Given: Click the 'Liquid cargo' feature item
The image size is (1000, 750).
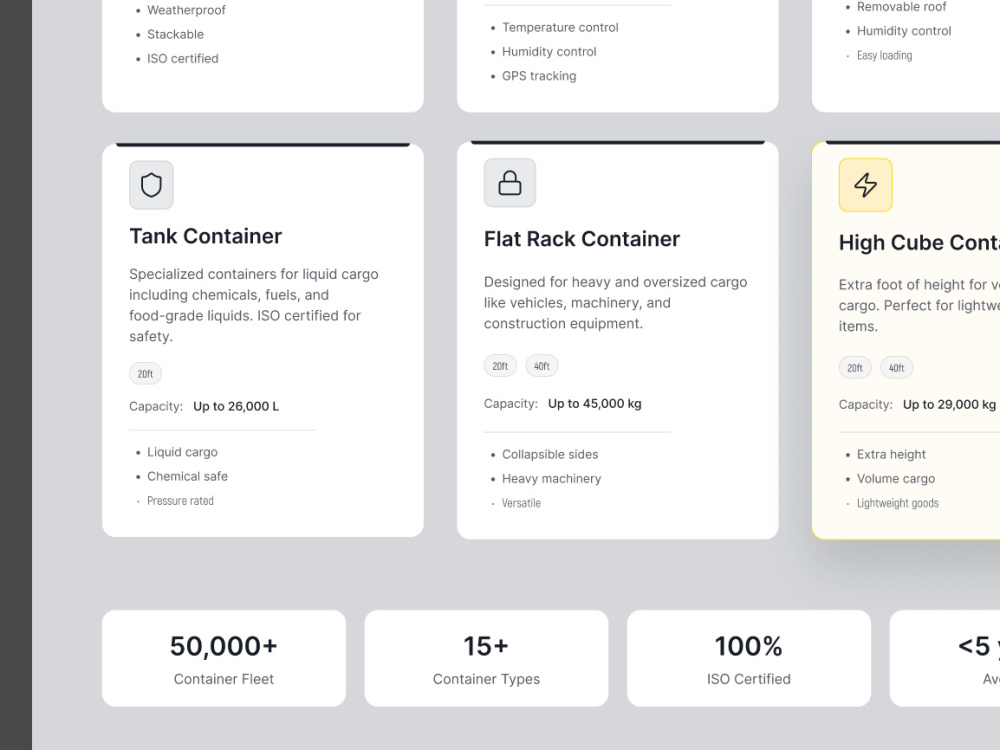Looking at the screenshot, I should 182,452.
